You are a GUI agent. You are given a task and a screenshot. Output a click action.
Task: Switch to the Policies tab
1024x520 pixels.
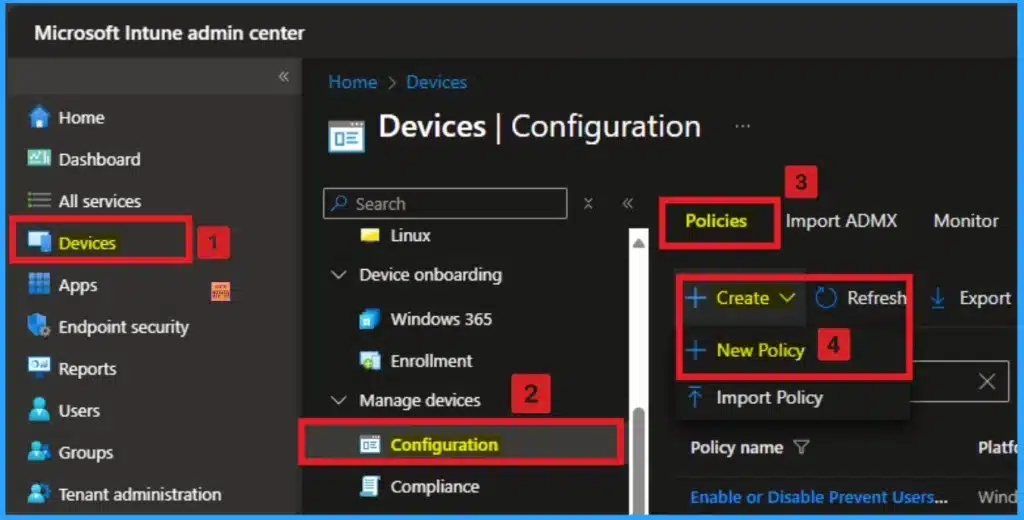coord(716,221)
